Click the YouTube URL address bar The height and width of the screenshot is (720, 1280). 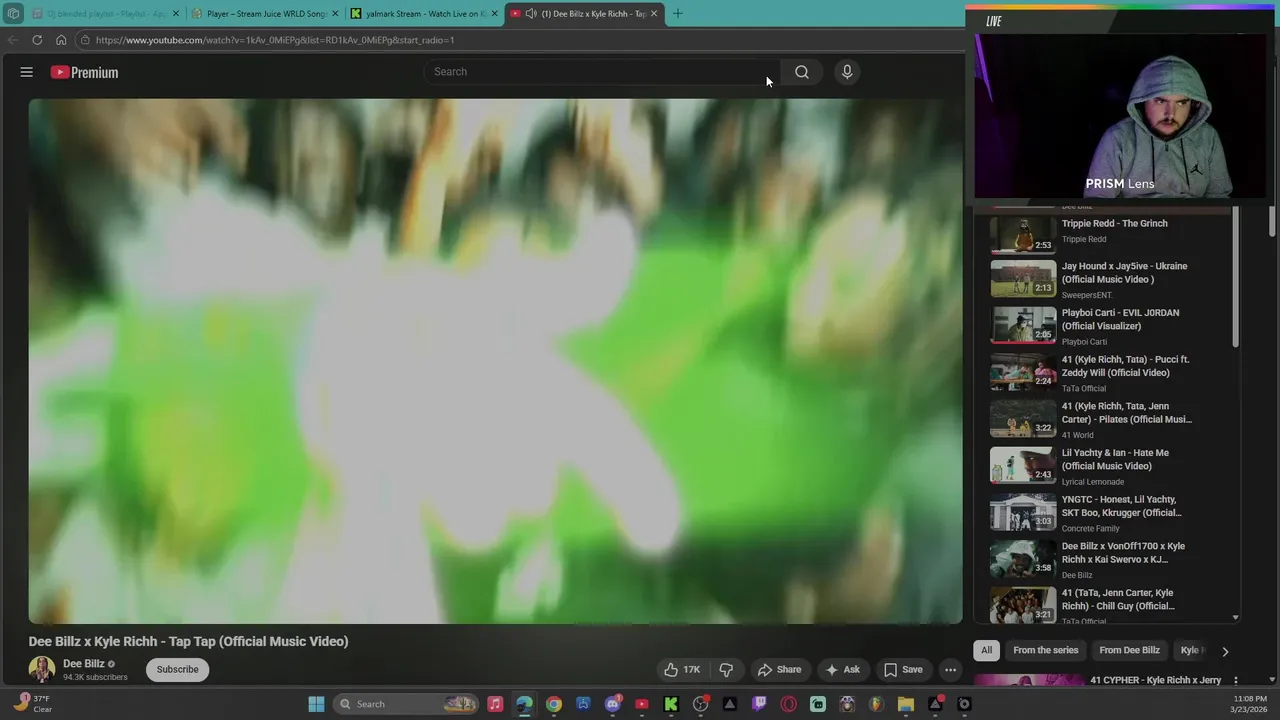(520, 40)
